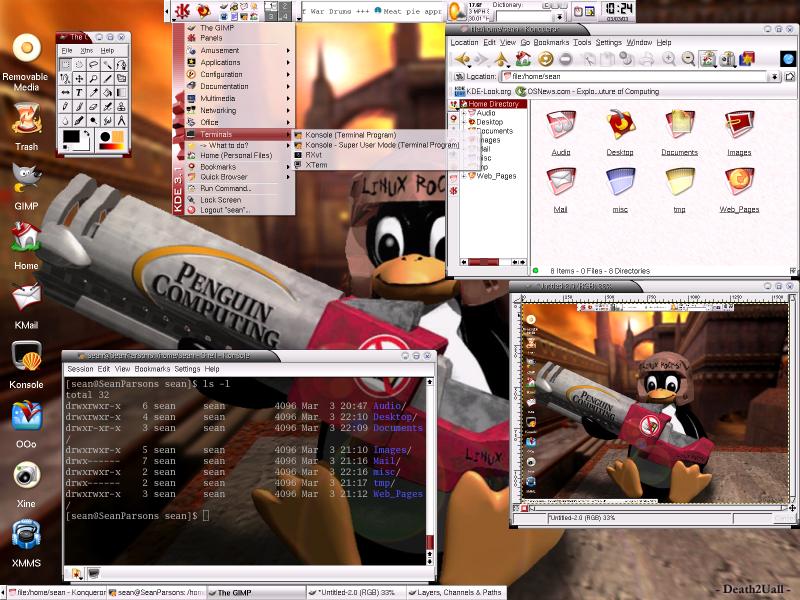Choose XTerm from the Terminals submenu
The width and height of the screenshot is (800, 600).
pyautogui.click(x=316, y=165)
